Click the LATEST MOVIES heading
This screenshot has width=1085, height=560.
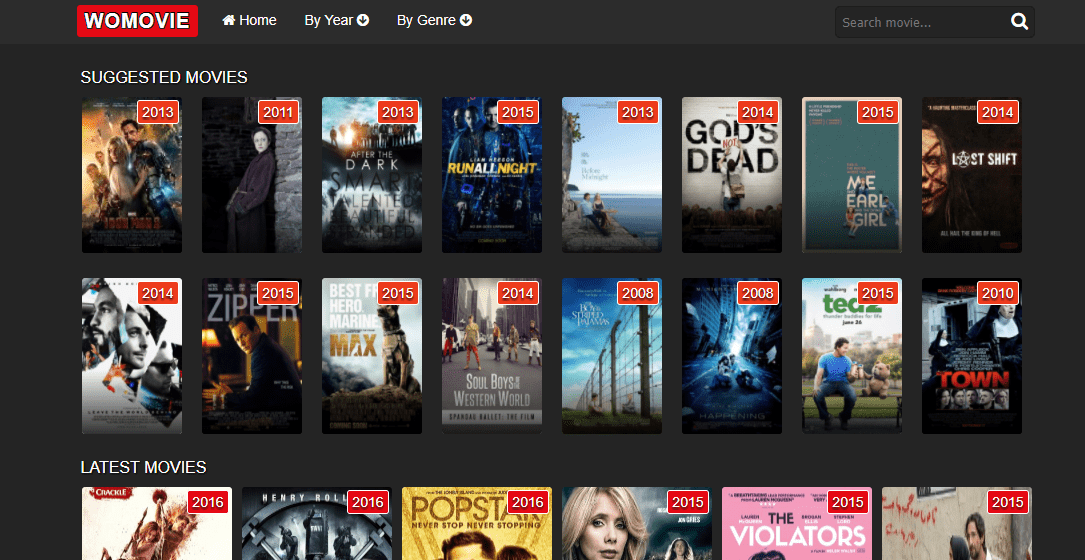tap(143, 467)
